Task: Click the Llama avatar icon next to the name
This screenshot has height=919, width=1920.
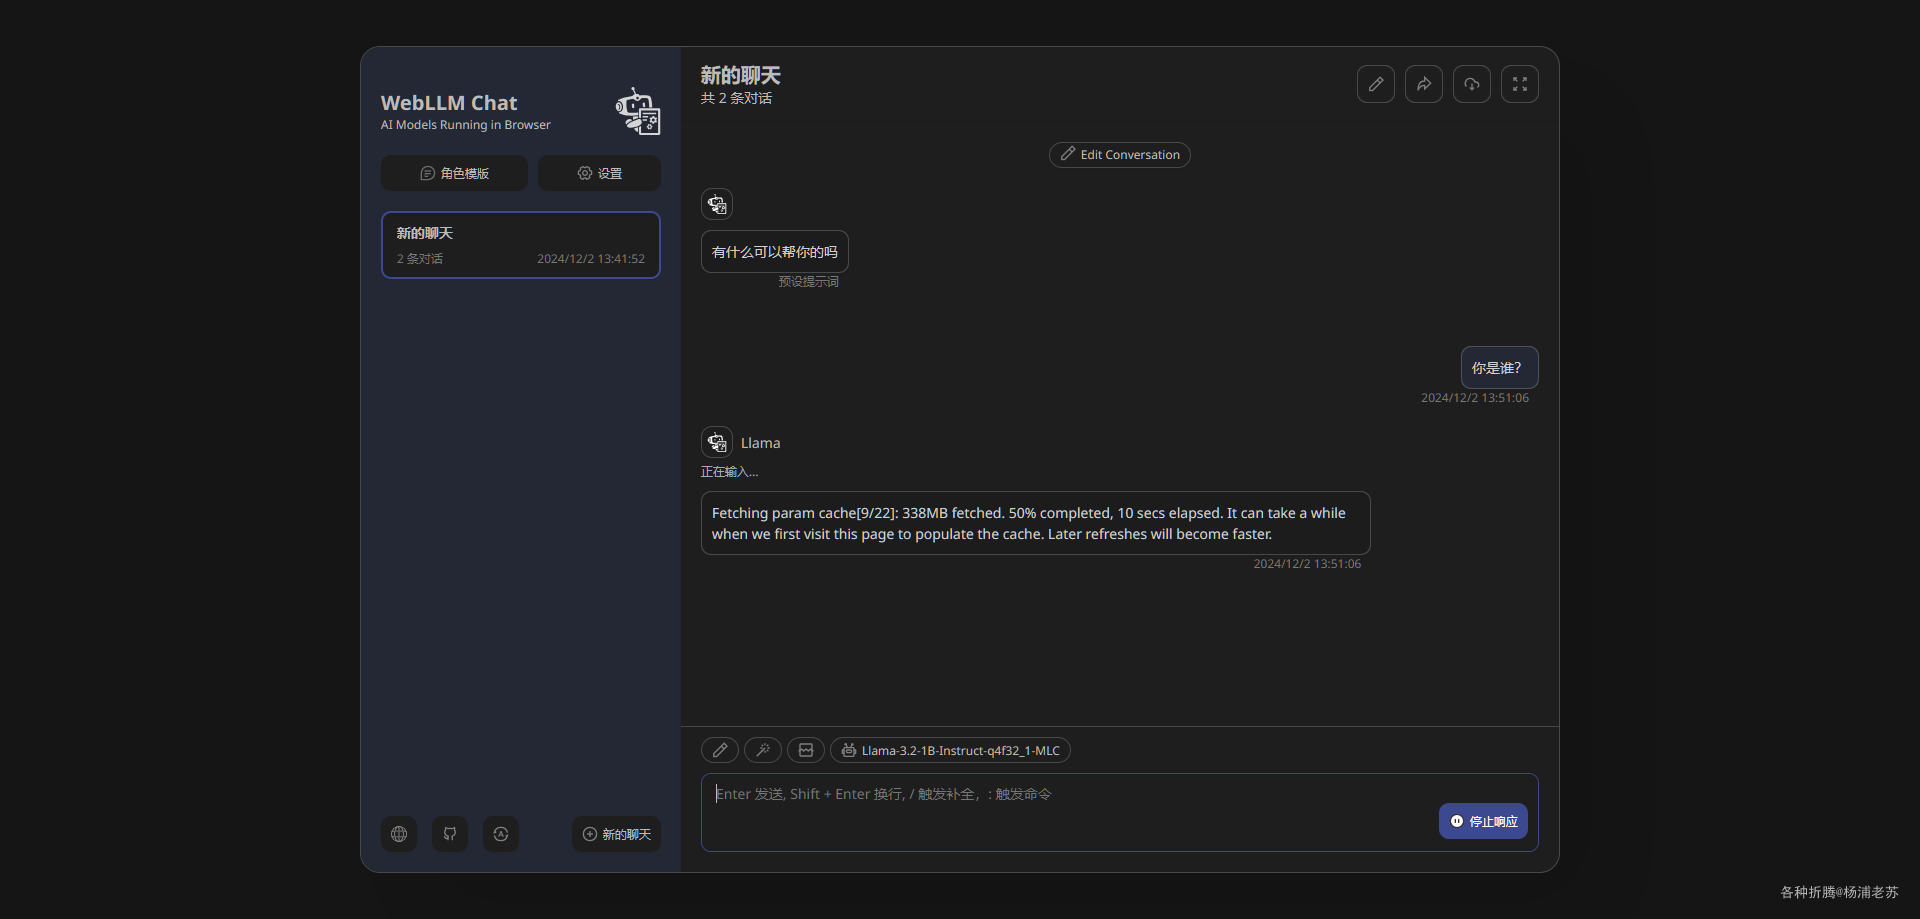Action: tap(717, 442)
